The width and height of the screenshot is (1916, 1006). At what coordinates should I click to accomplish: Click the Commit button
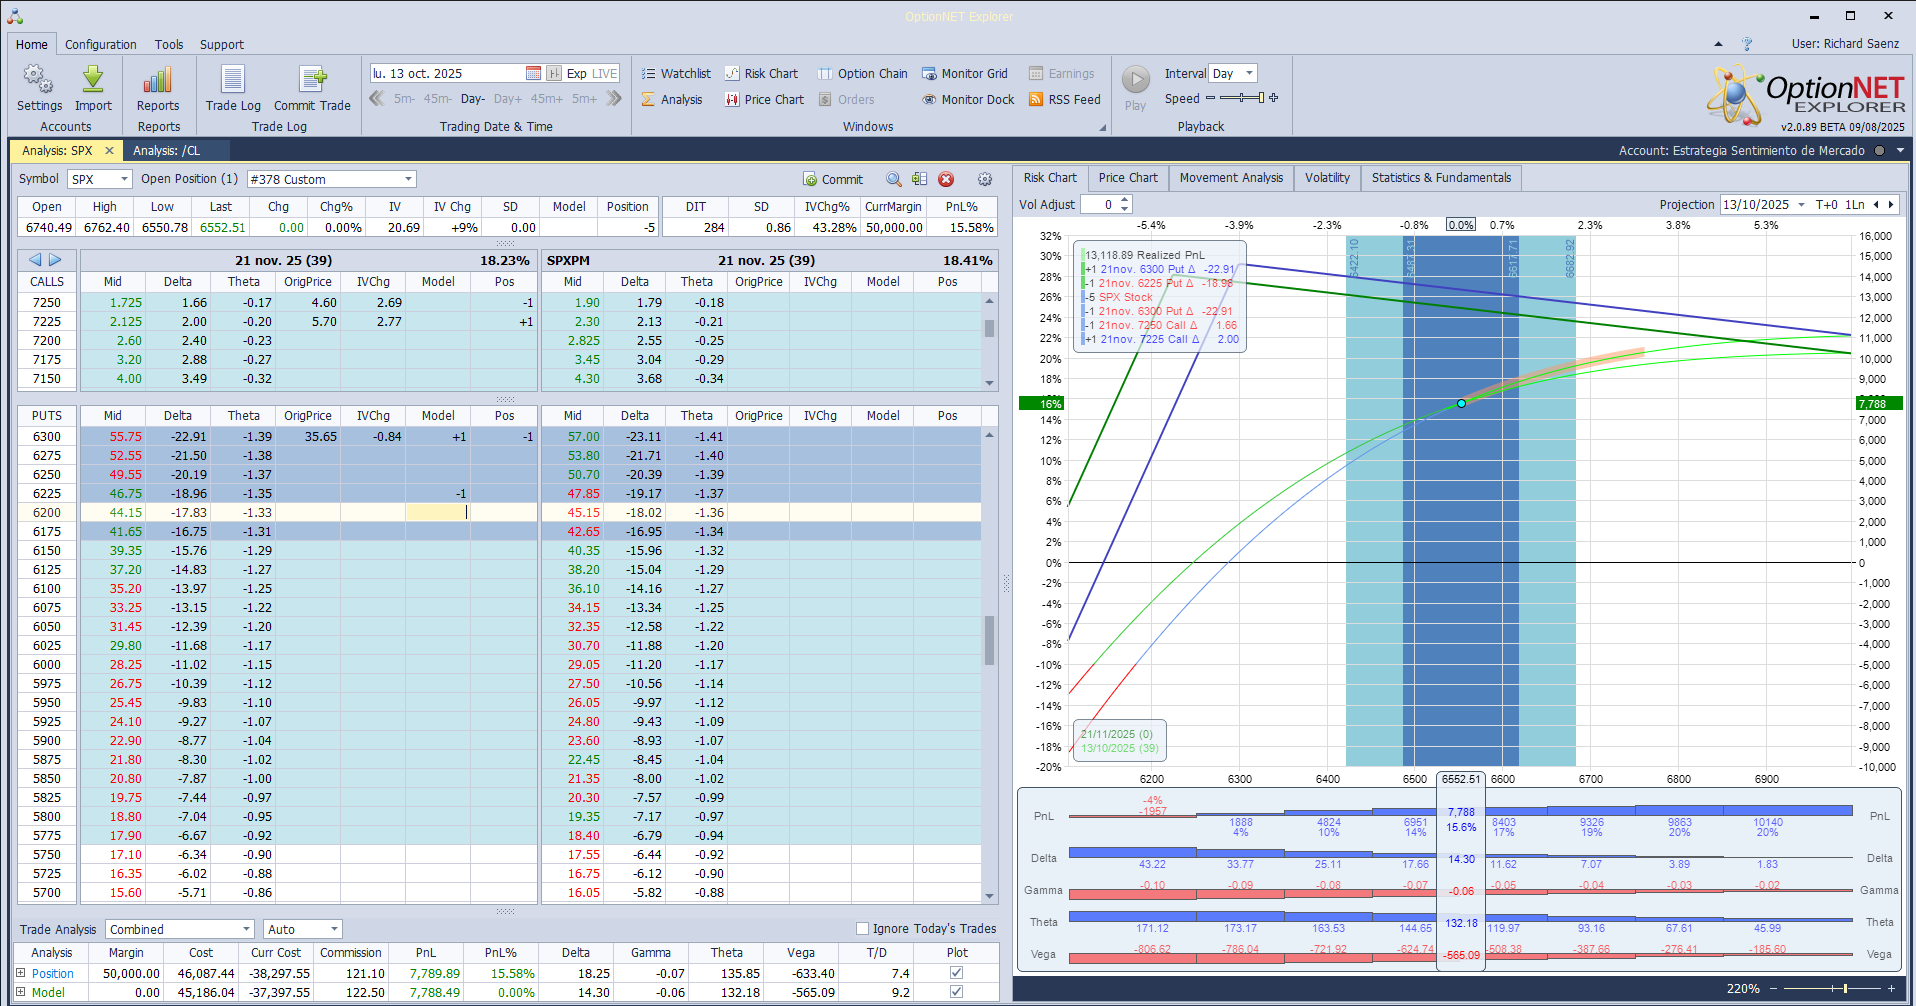833,179
